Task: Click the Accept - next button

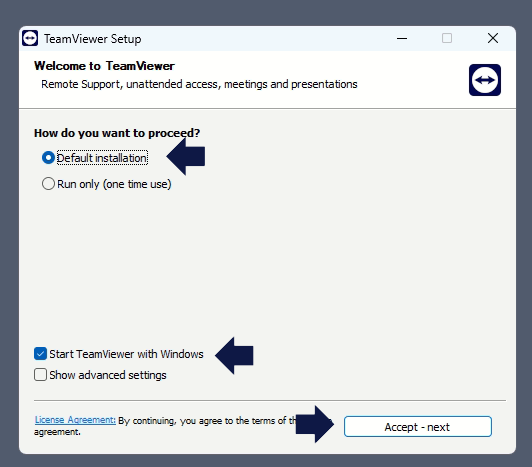Action: click(418, 427)
